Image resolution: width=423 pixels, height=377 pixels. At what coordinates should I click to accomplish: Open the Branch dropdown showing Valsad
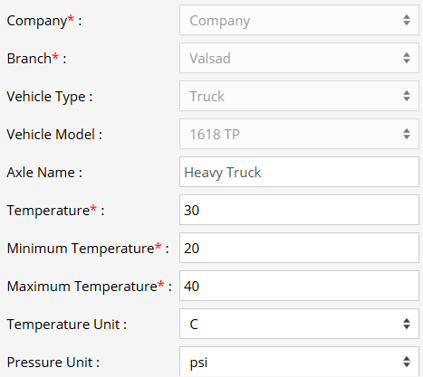[299, 58]
